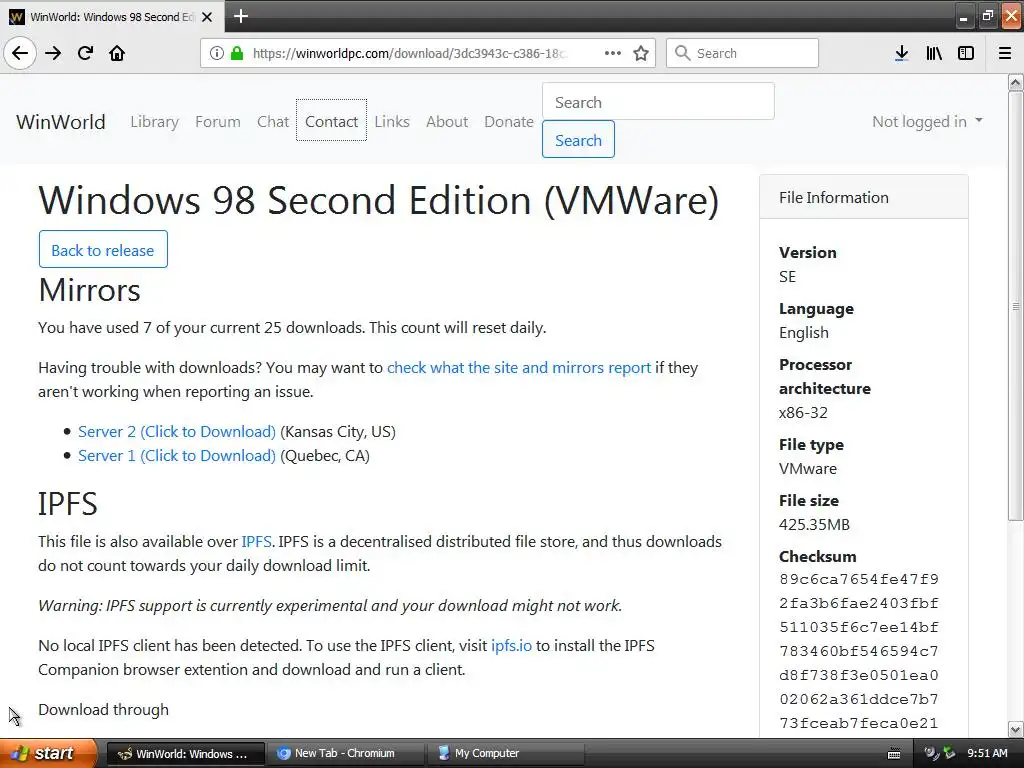Click the keyboard icon in system tray
Viewport: 1024px width, 768px height.
(894, 754)
